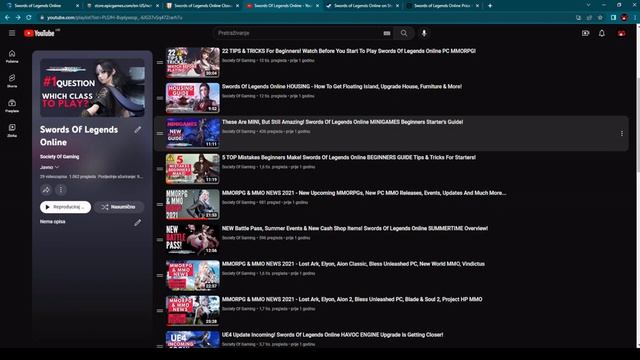Click the playlist cover Which Class To Play thumbnail
The height and width of the screenshot is (360, 640).
click(x=92, y=88)
